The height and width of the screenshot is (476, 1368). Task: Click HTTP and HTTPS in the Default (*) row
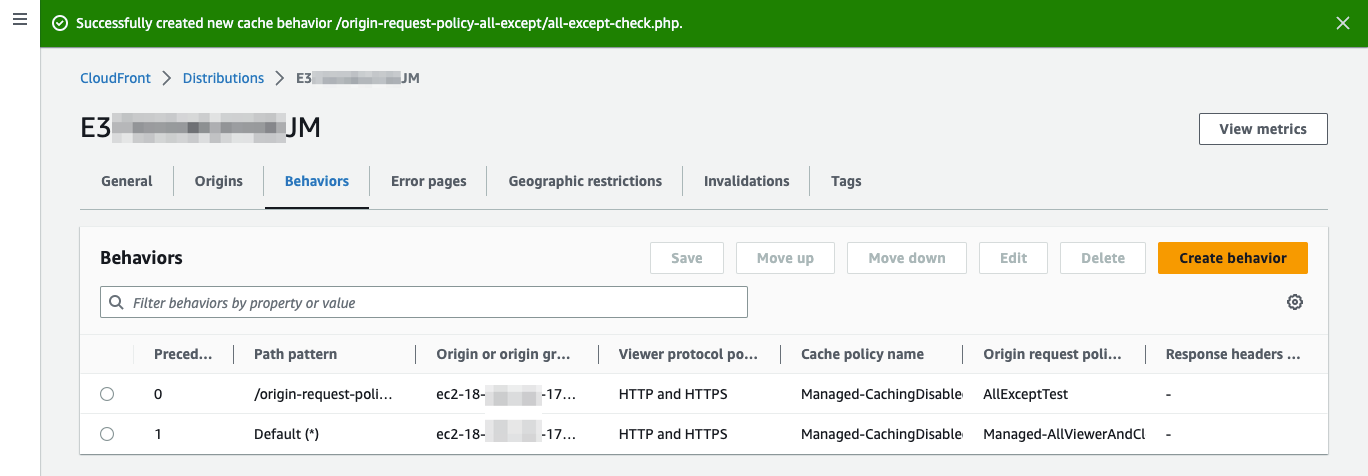click(x=673, y=434)
